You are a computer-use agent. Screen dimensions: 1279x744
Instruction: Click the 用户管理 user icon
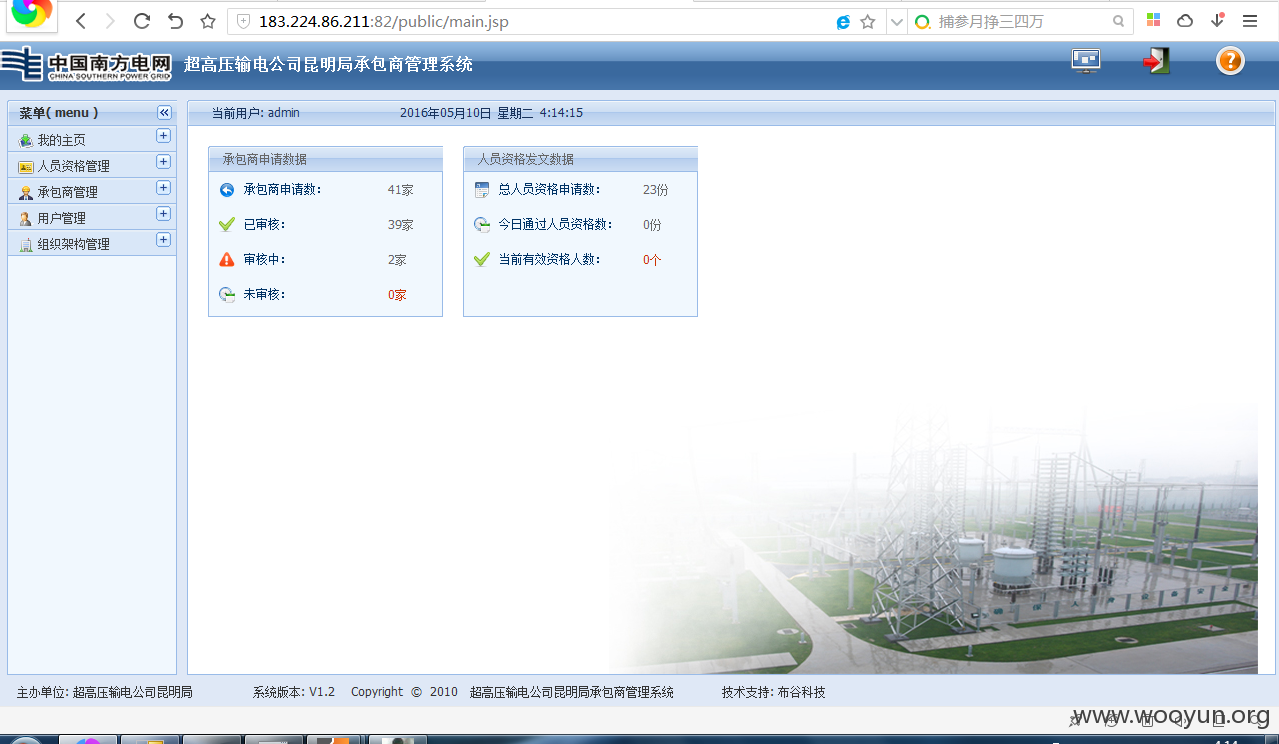click(x=26, y=218)
